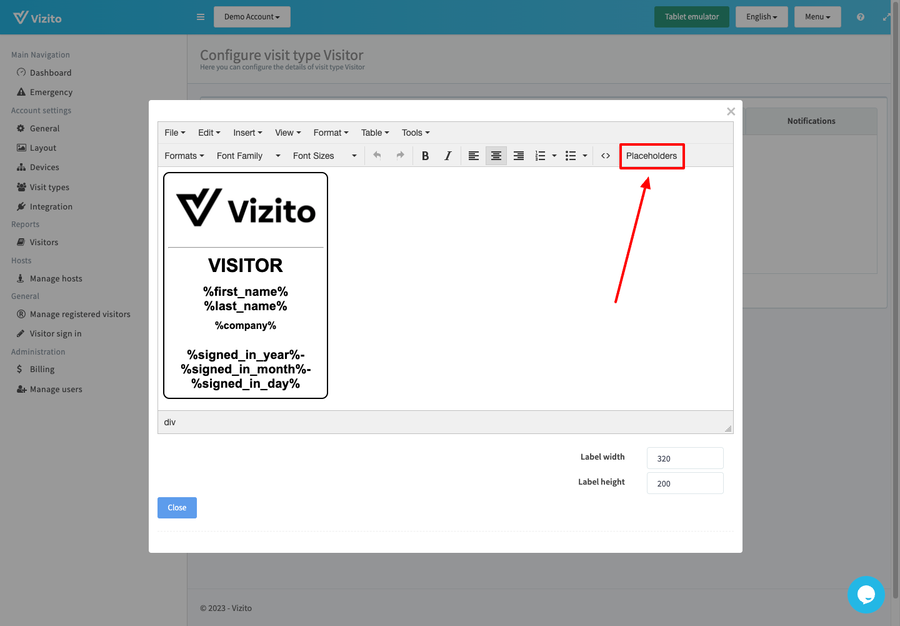Open source code view icon
Screen dimensions: 900x626
pyautogui.click(x=605, y=156)
